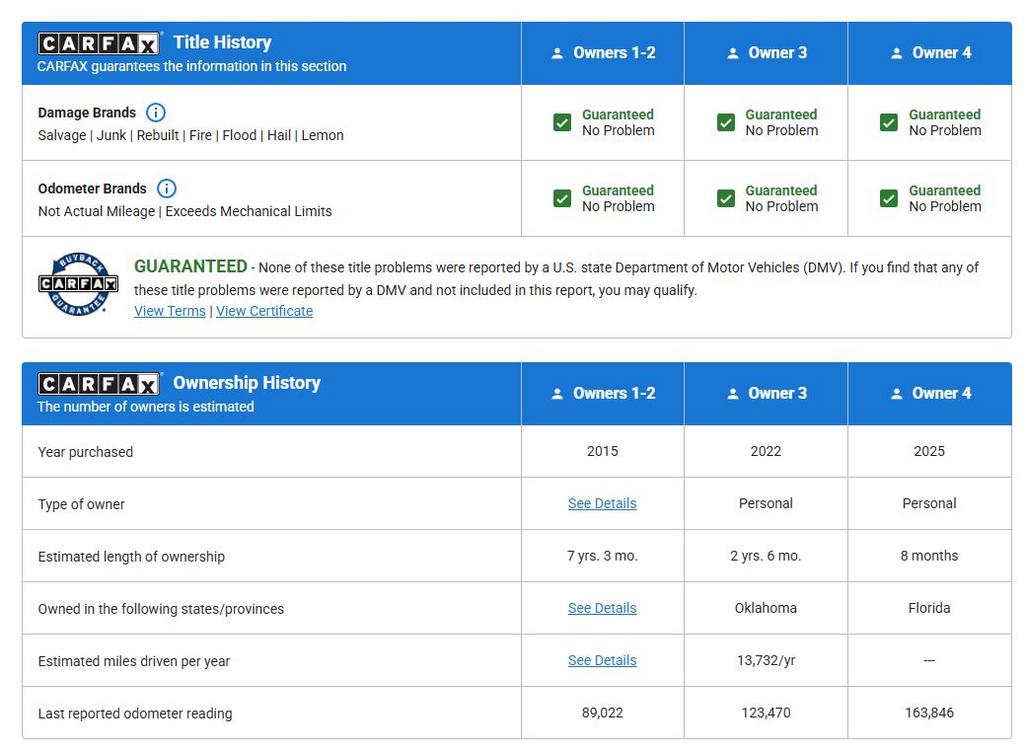This screenshot has width=1024, height=752.
Task: Click the Damage Brands info icon
Action: pos(156,112)
